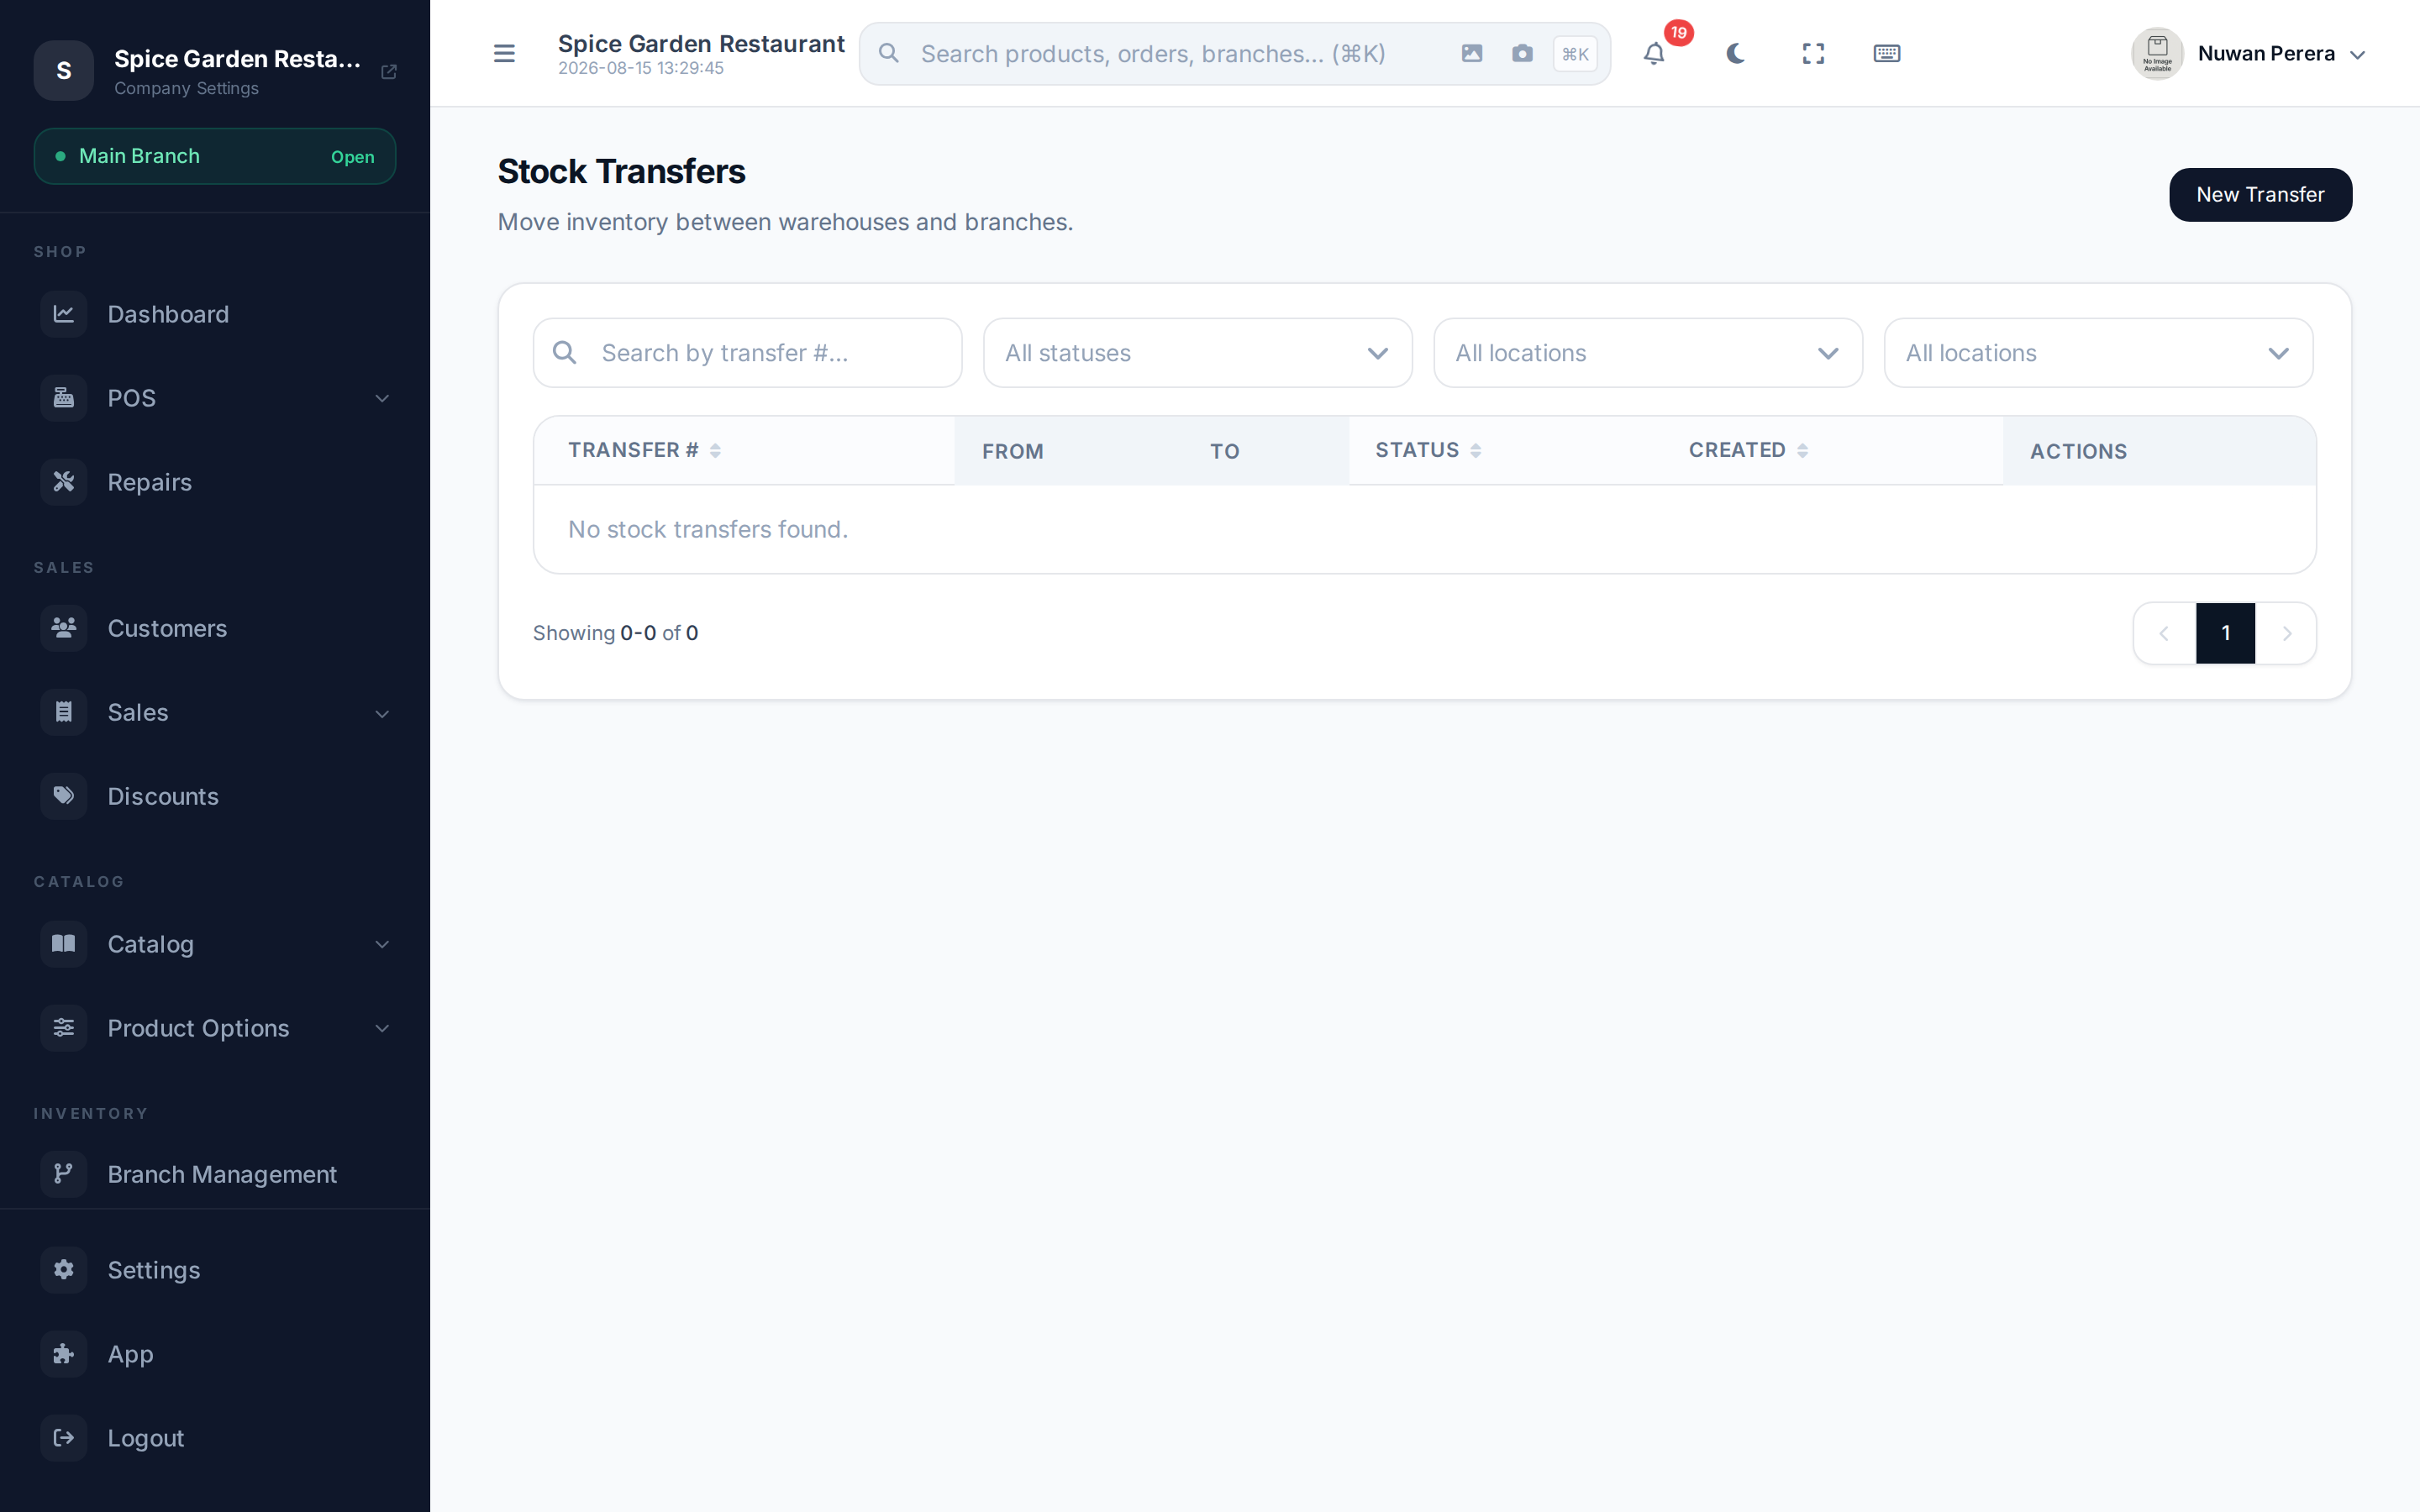Sort by Status column
2420x1512 pixels.
[x=1428, y=450]
